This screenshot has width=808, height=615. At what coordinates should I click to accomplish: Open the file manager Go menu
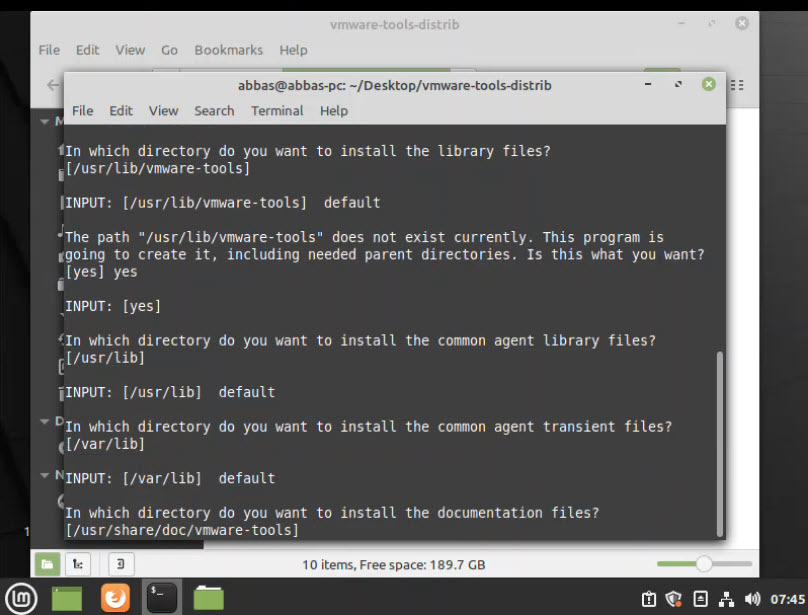tap(169, 50)
